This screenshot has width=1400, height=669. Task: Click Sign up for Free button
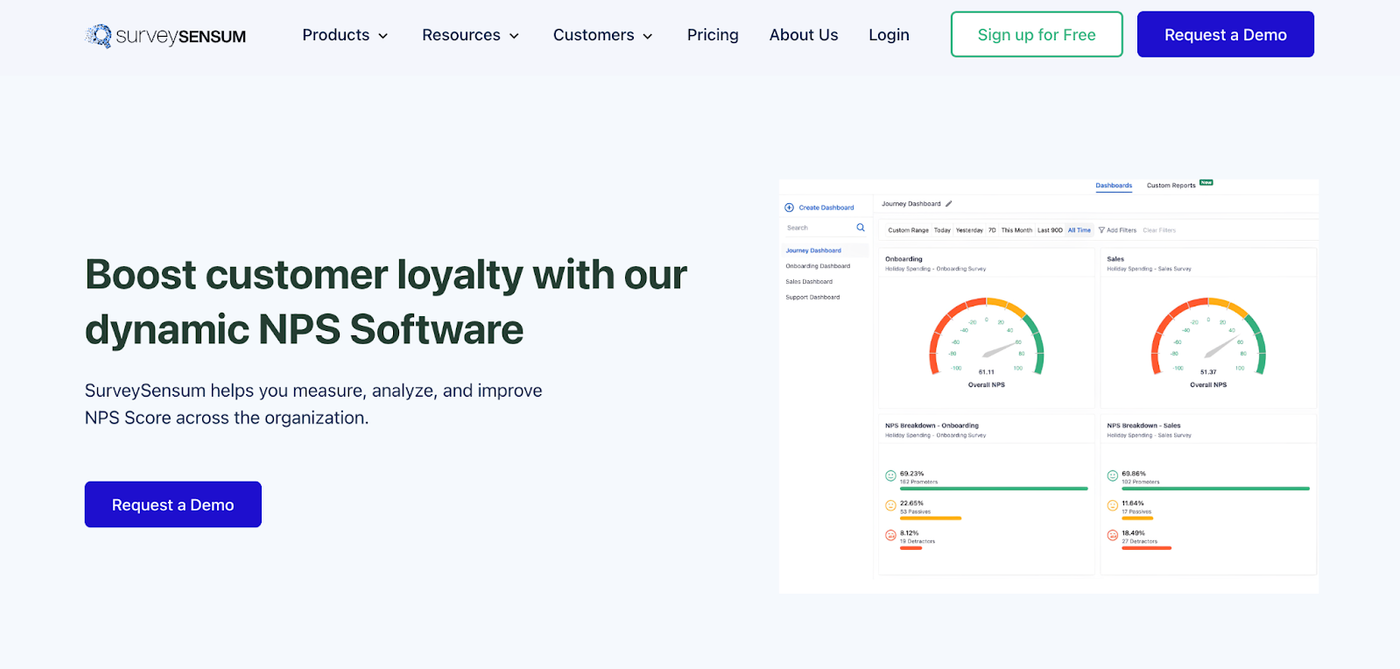[x=1037, y=34]
